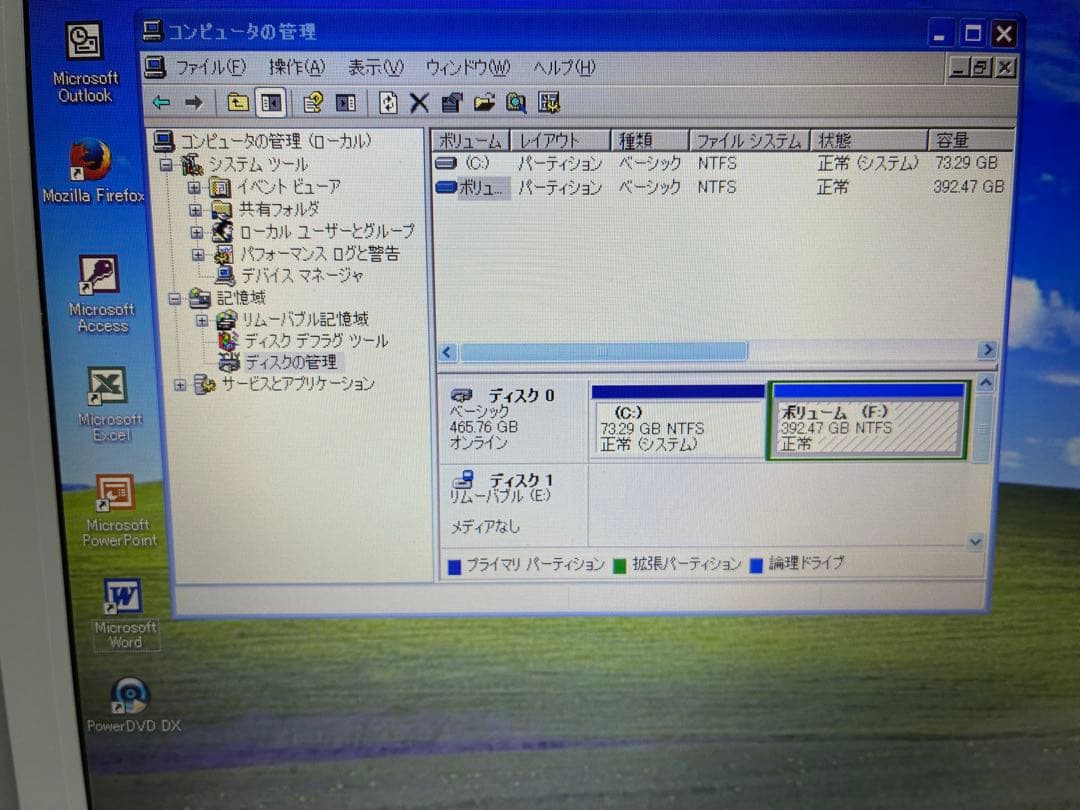Image resolution: width=1080 pixels, height=810 pixels.
Task: Open the 操作(A) menu
Action: coord(295,68)
